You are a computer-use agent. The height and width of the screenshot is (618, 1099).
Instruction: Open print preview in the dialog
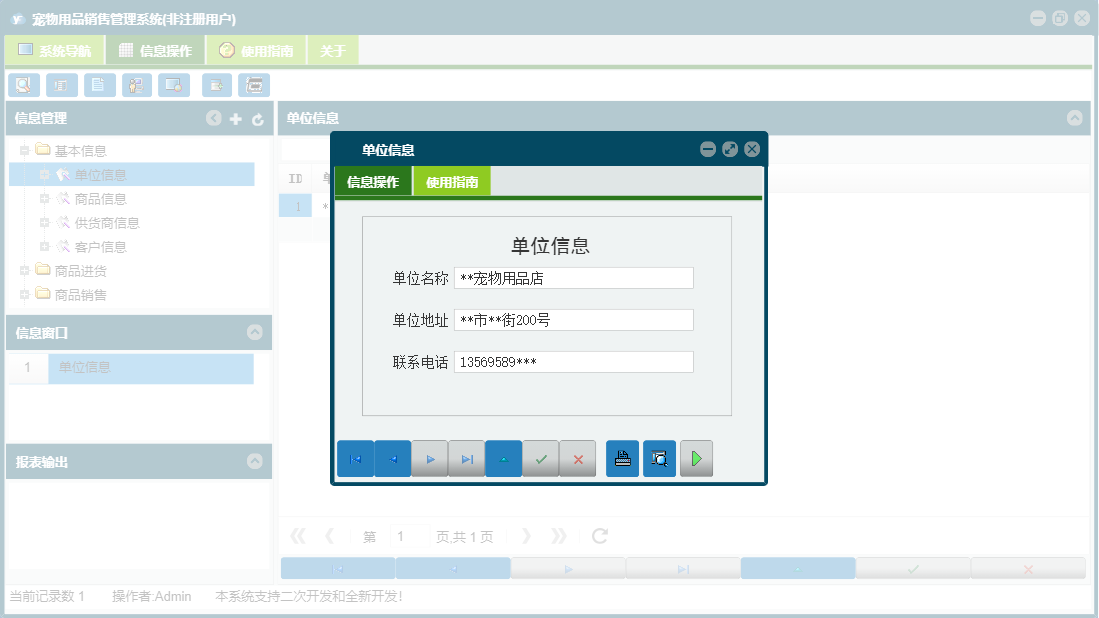pos(659,458)
